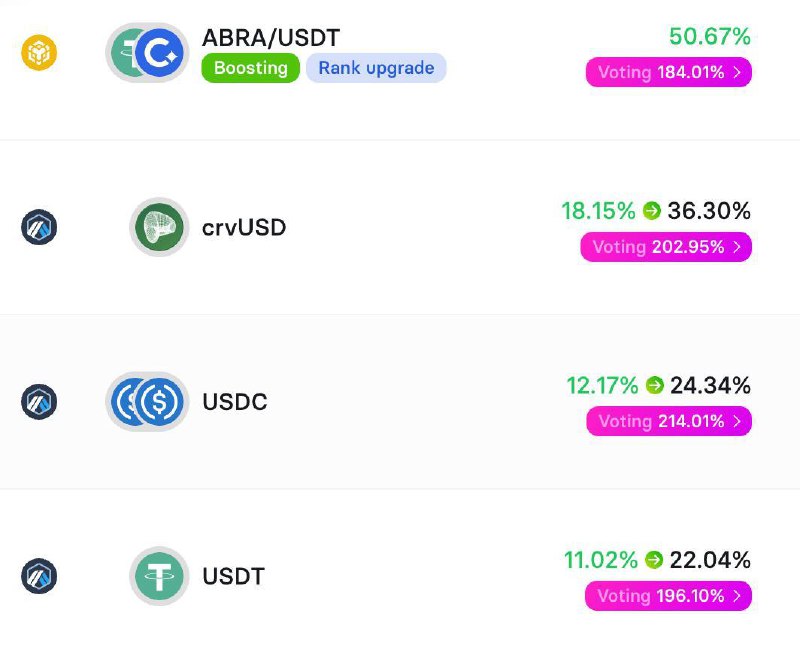Click the green arrow next to 18.15%

[652, 210]
